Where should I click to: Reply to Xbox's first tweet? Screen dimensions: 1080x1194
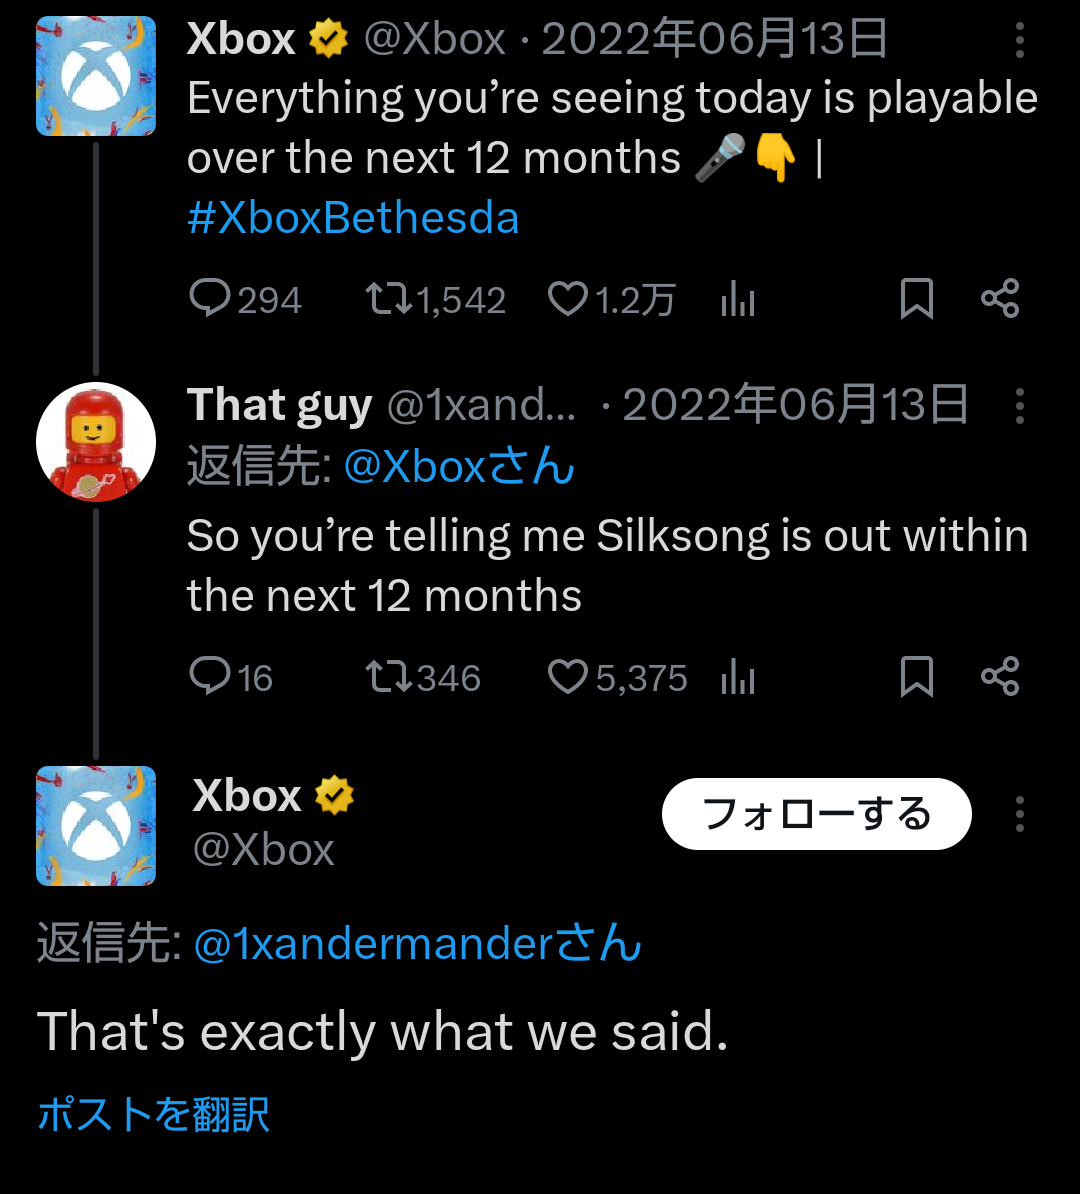[x=210, y=299]
